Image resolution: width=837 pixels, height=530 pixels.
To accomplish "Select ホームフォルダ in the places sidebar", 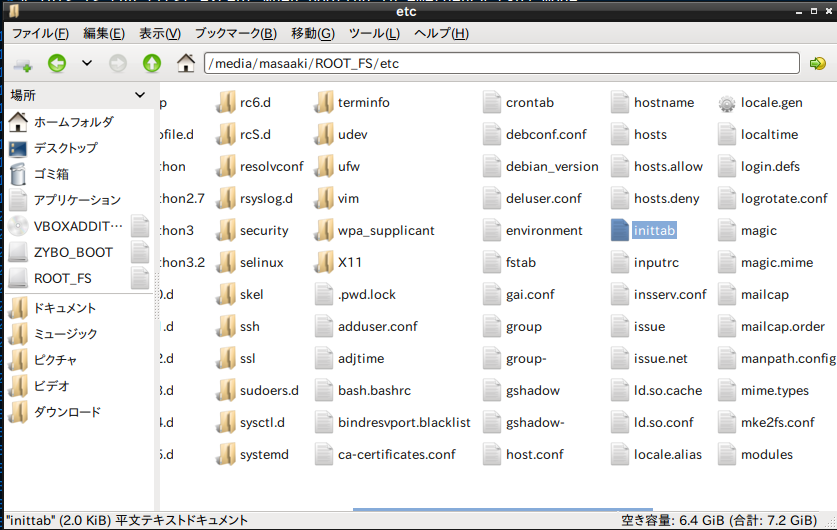I will point(74,122).
